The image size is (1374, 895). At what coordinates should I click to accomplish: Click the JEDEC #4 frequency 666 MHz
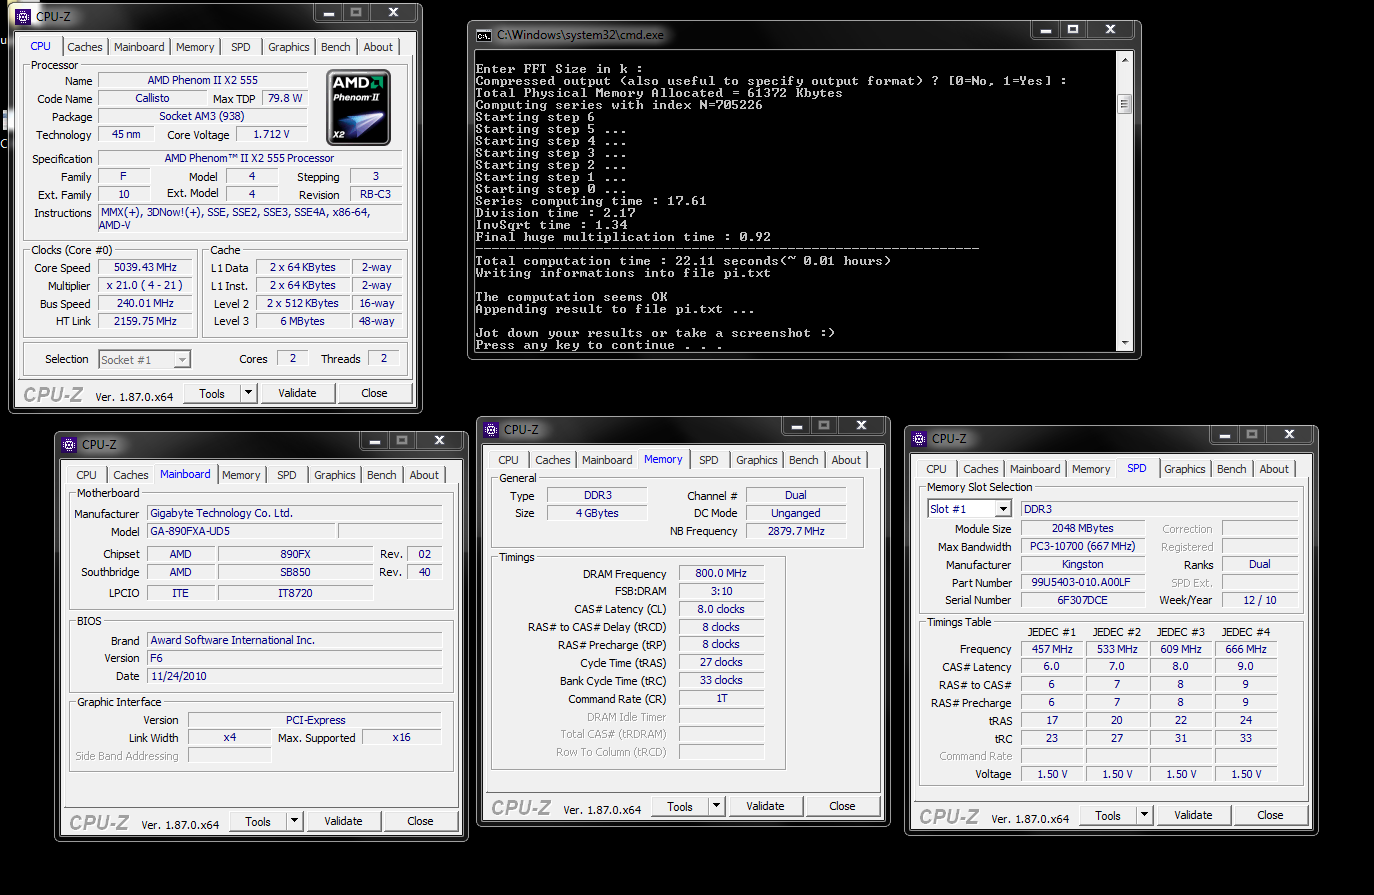pyautogui.click(x=1246, y=649)
